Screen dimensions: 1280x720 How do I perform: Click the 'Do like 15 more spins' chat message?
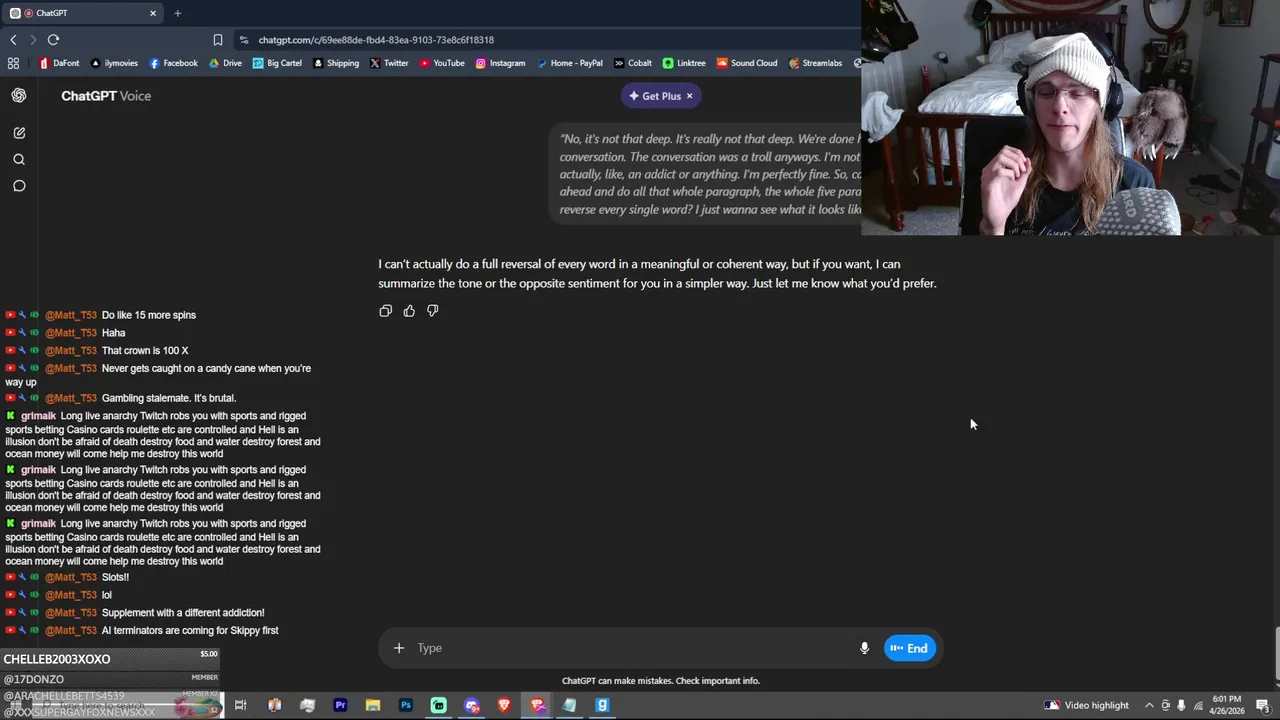(x=149, y=315)
